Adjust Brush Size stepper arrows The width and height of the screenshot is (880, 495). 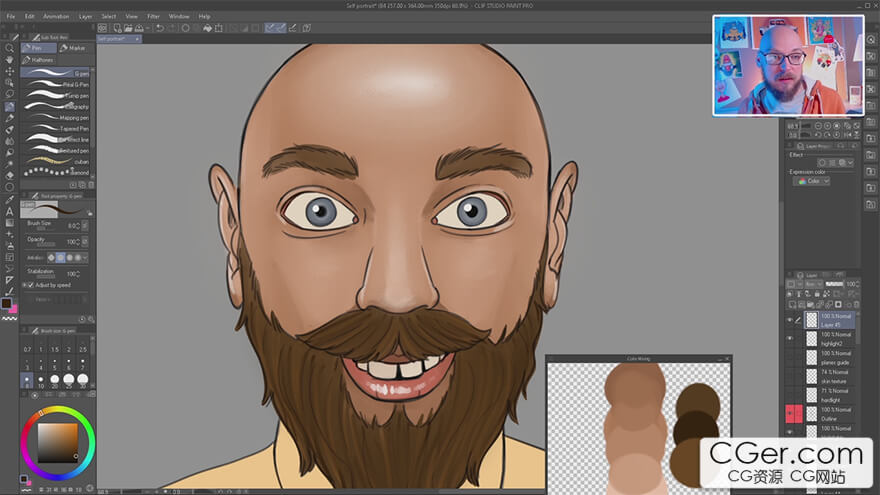[77, 226]
